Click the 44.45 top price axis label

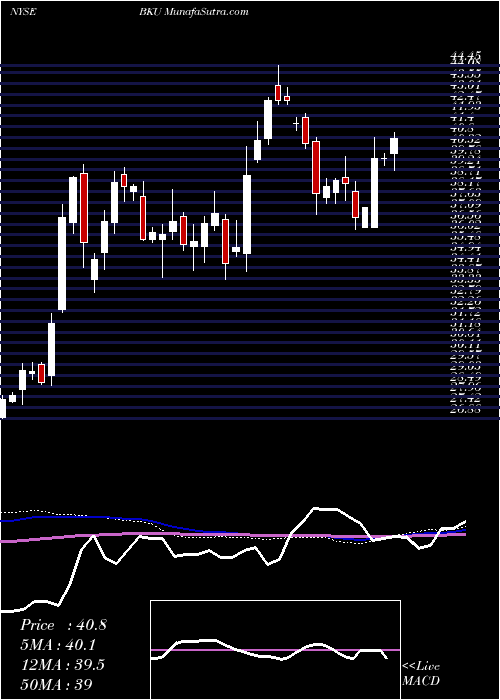[x=466, y=55]
